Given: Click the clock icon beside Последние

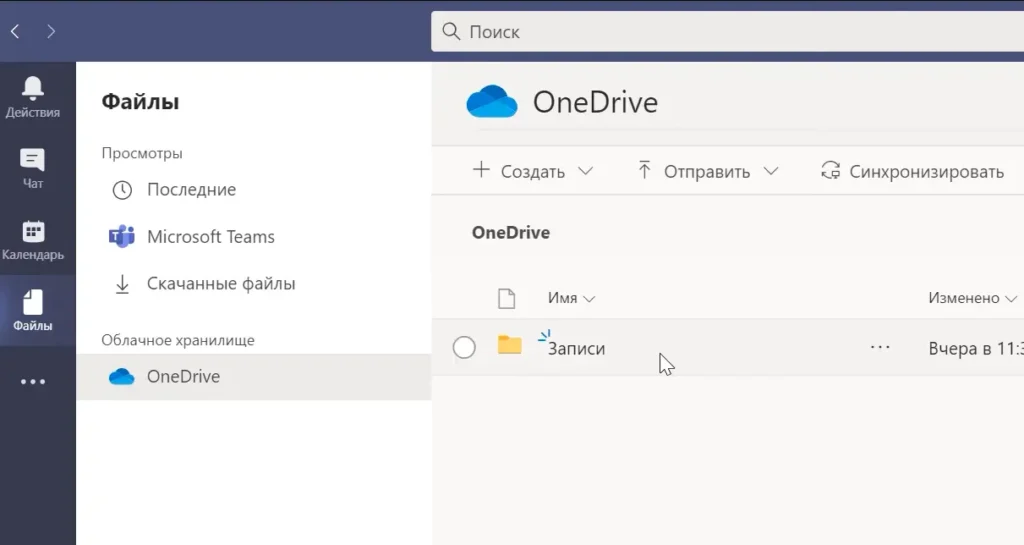Looking at the screenshot, I should 122,190.
